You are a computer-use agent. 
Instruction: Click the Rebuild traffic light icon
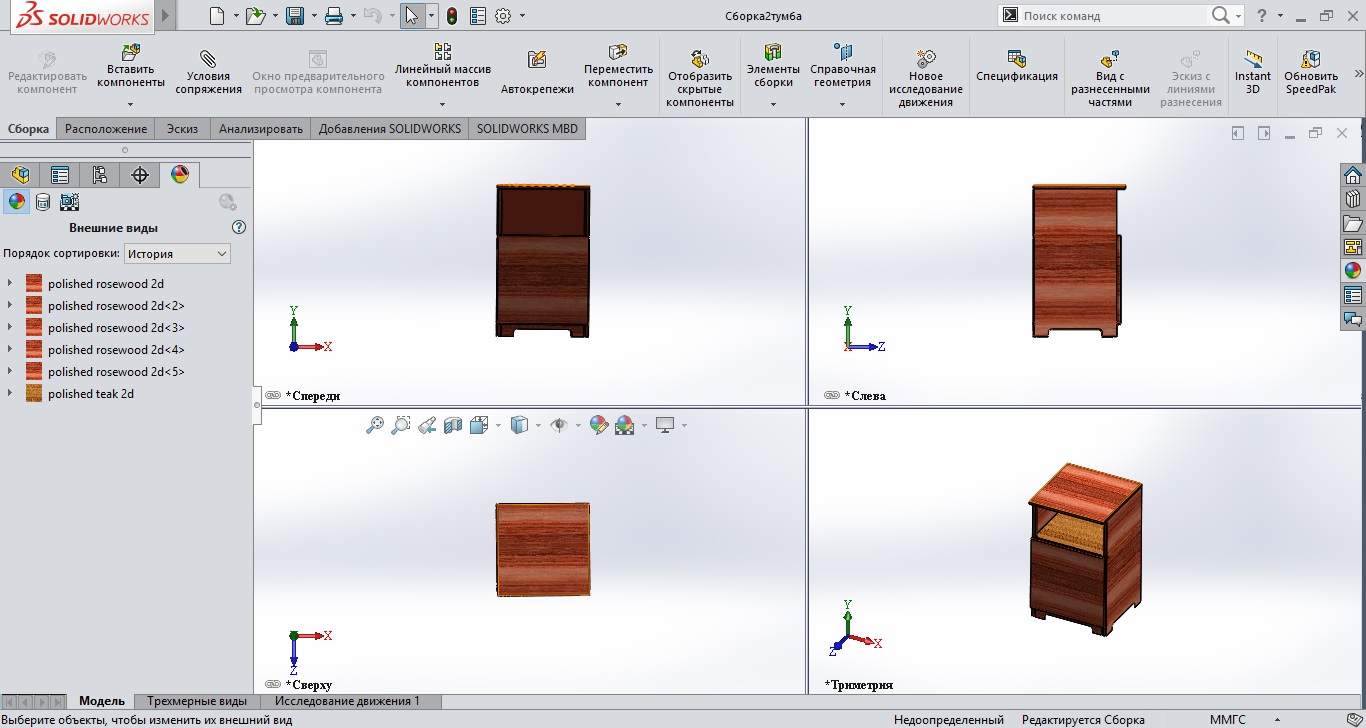click(x=452, y=16)
